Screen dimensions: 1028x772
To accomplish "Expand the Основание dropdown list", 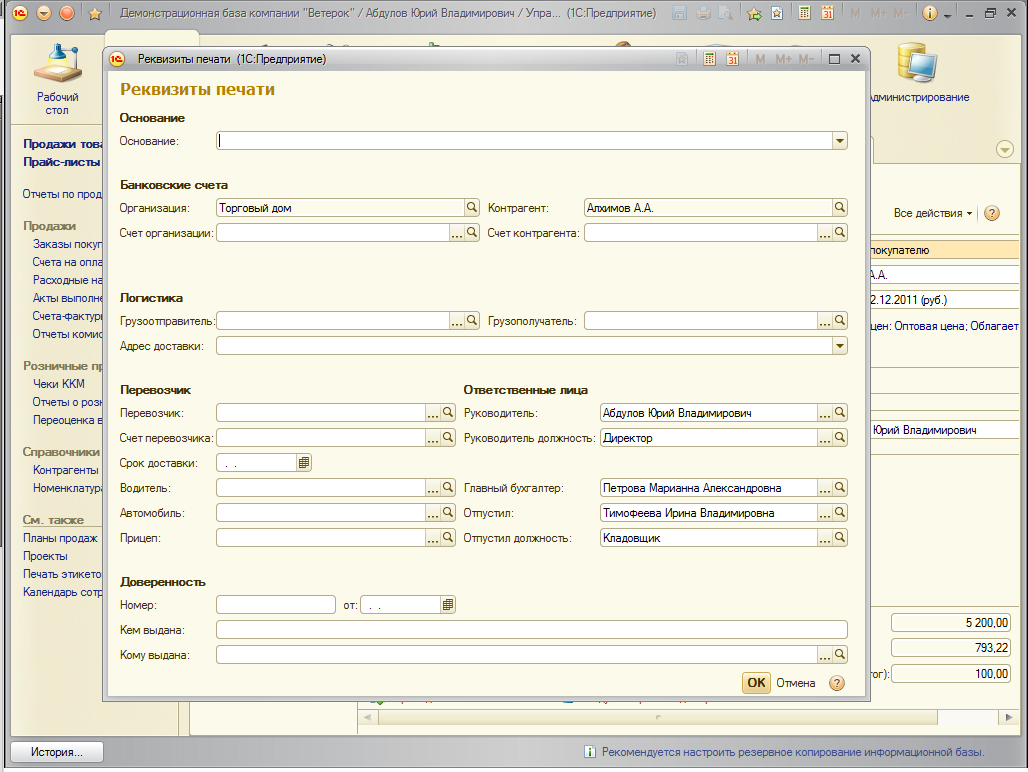I will point(840,142).
